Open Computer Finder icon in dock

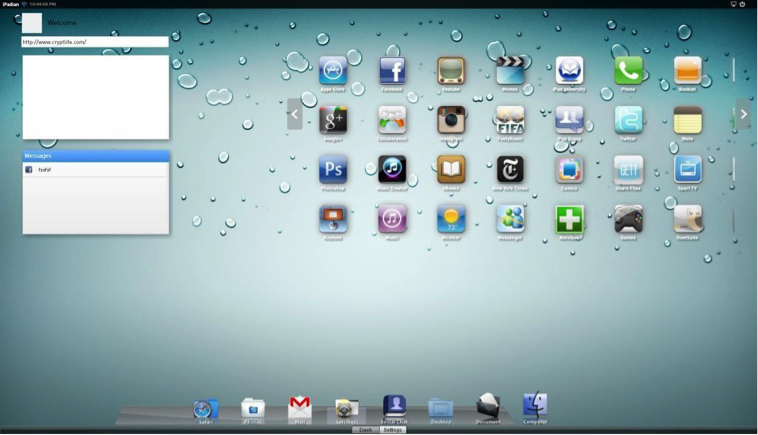[535, 405]
